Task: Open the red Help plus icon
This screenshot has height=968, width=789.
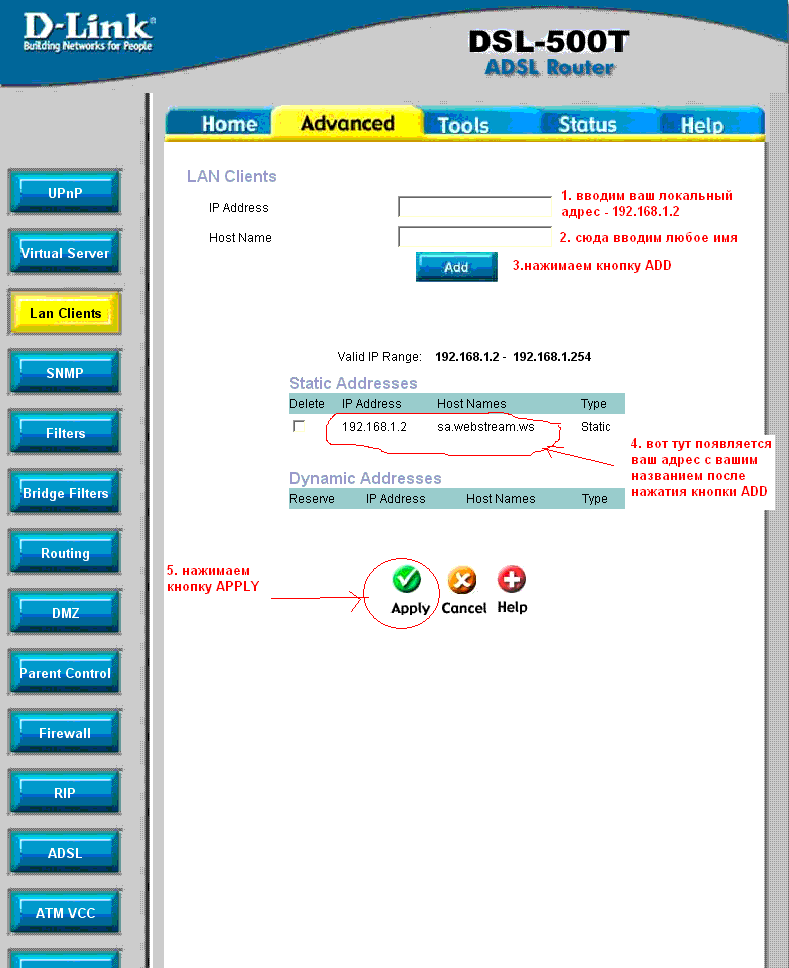Action: point(512,580)
